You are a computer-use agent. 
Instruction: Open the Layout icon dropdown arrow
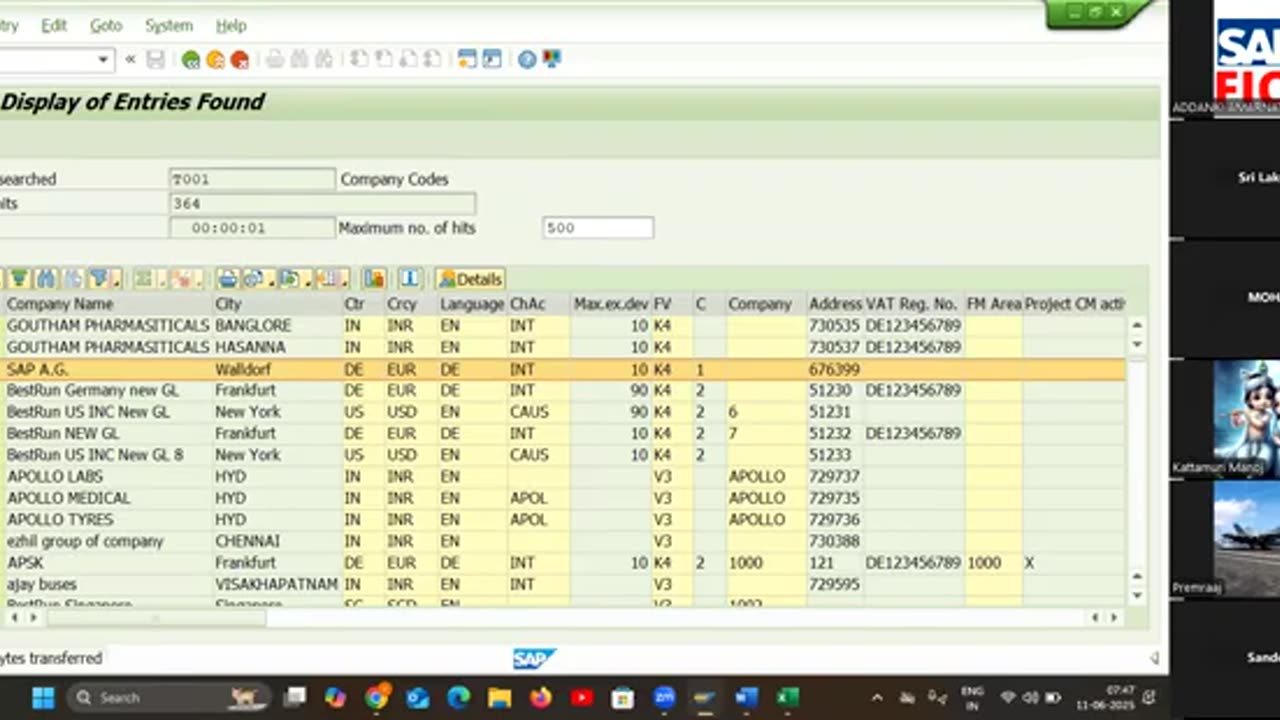(345, 281)
